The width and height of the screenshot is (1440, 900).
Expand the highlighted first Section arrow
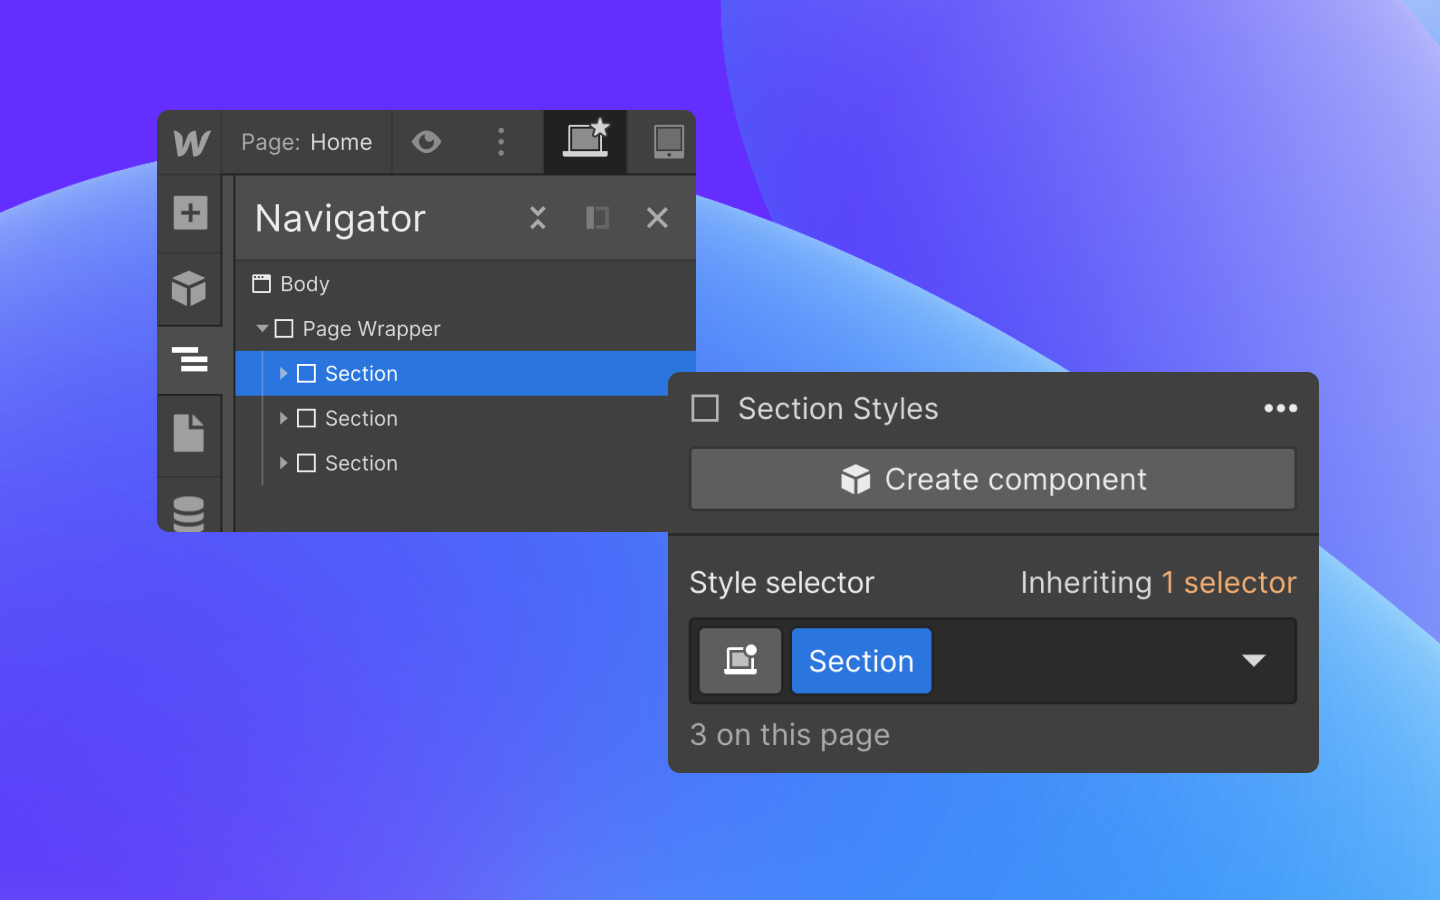click(x=283, y=373)
